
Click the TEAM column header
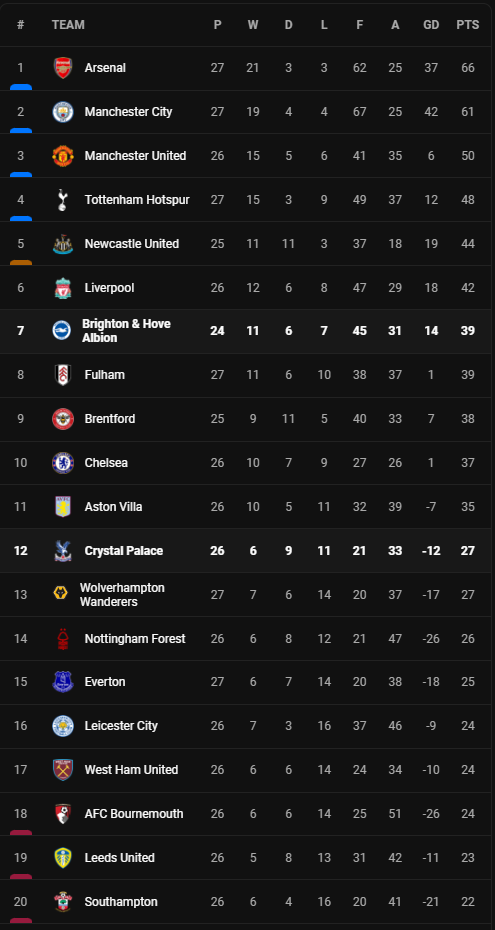tap(68, 25)
